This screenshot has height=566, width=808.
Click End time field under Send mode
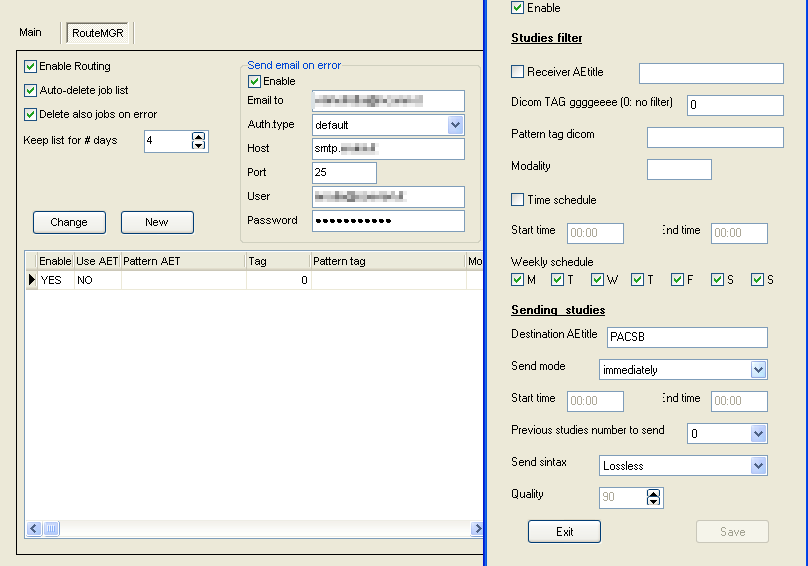(739, 401)
